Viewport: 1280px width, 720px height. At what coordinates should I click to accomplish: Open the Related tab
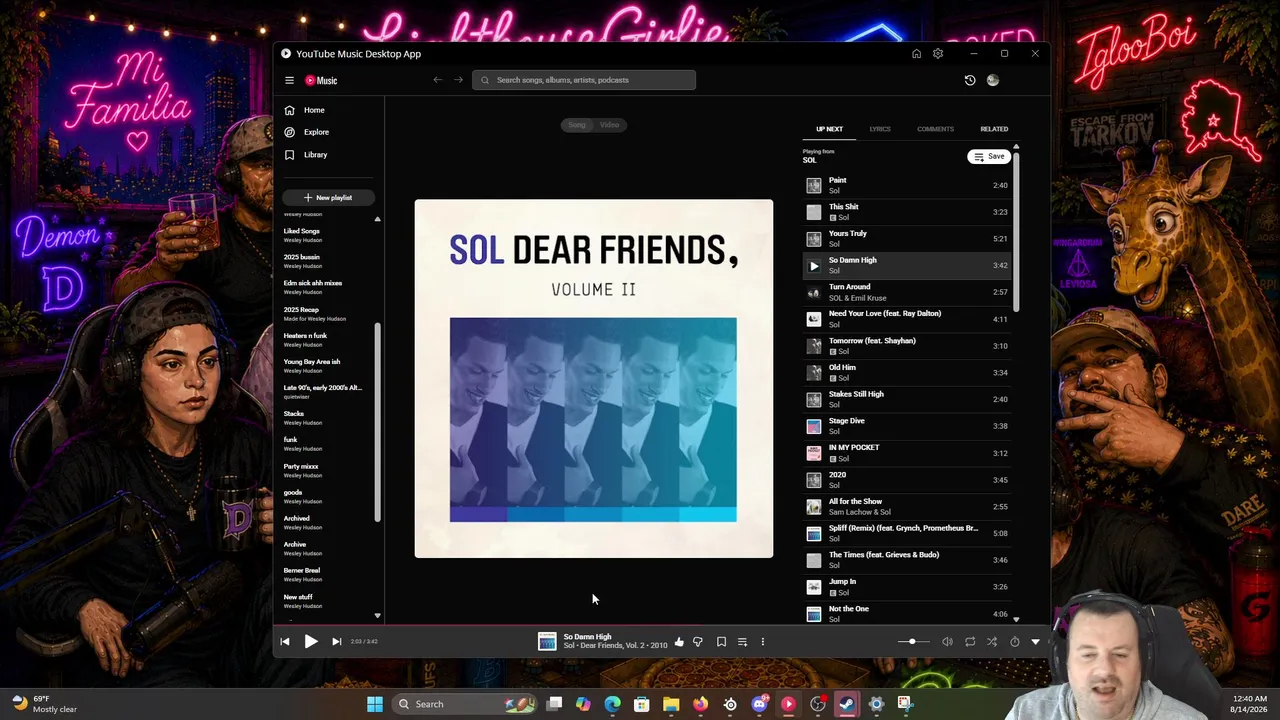coord(994,129)
